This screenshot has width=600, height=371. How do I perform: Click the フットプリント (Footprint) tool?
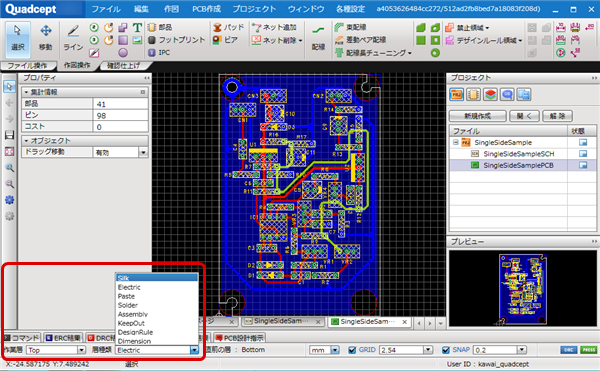point(176,40)
